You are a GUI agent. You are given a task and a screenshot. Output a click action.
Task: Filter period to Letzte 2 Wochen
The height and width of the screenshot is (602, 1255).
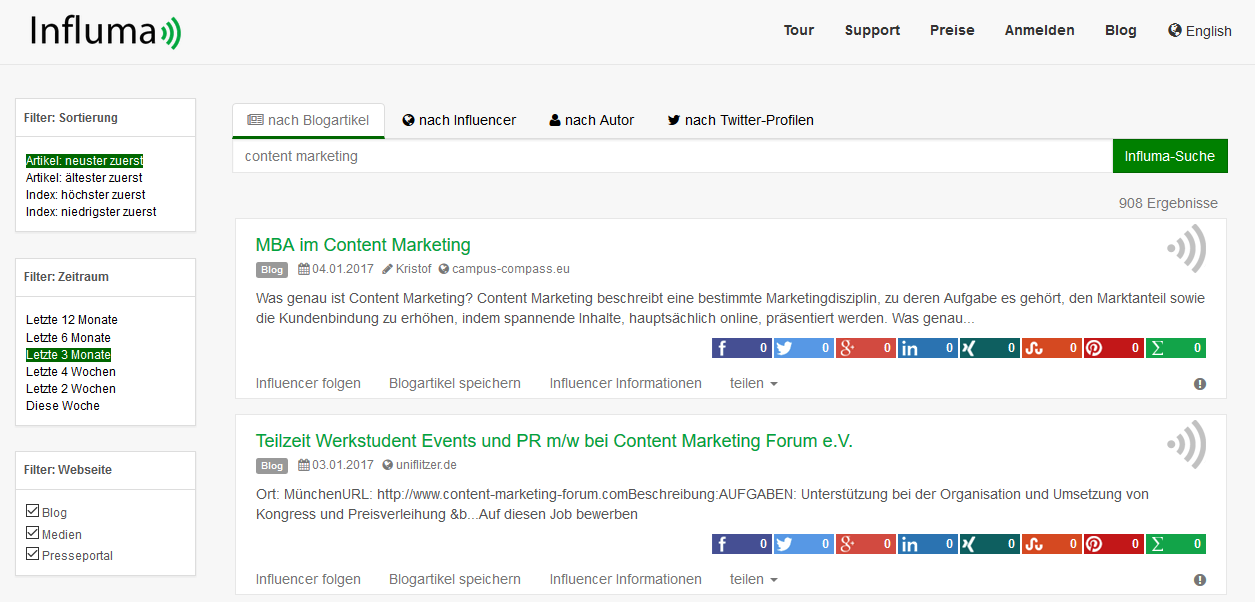click(x=71, y=389)
